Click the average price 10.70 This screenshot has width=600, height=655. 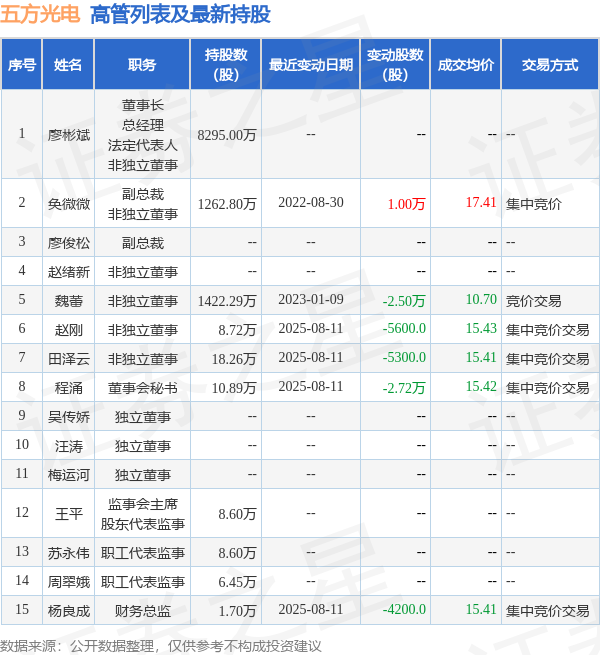(x=481, y=299)
